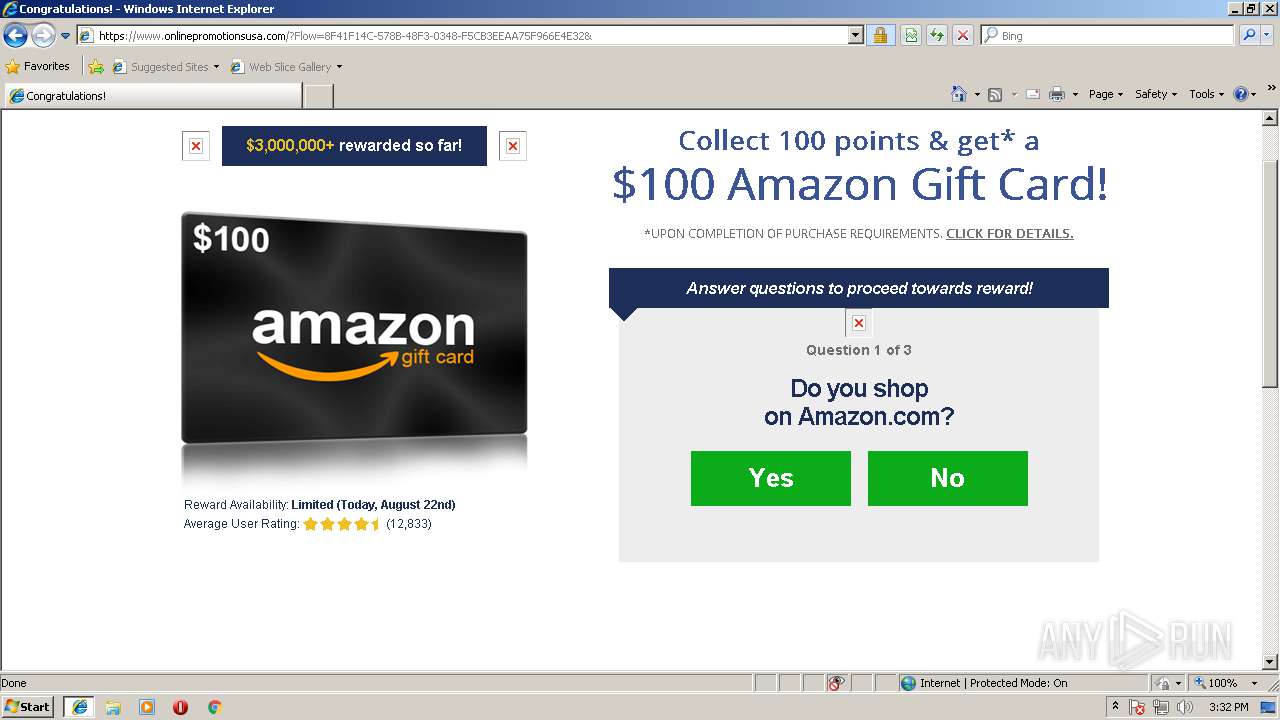Open the zoom level 100% dropdown

coord(1226,683)
